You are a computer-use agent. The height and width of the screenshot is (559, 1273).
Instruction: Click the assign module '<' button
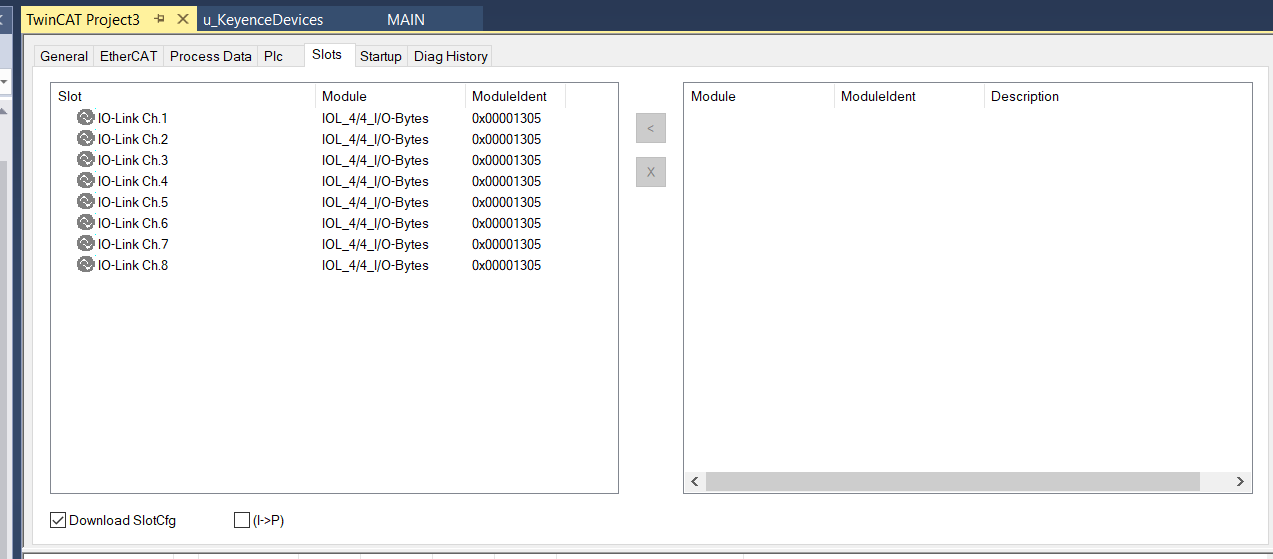(x=650, y=128)
